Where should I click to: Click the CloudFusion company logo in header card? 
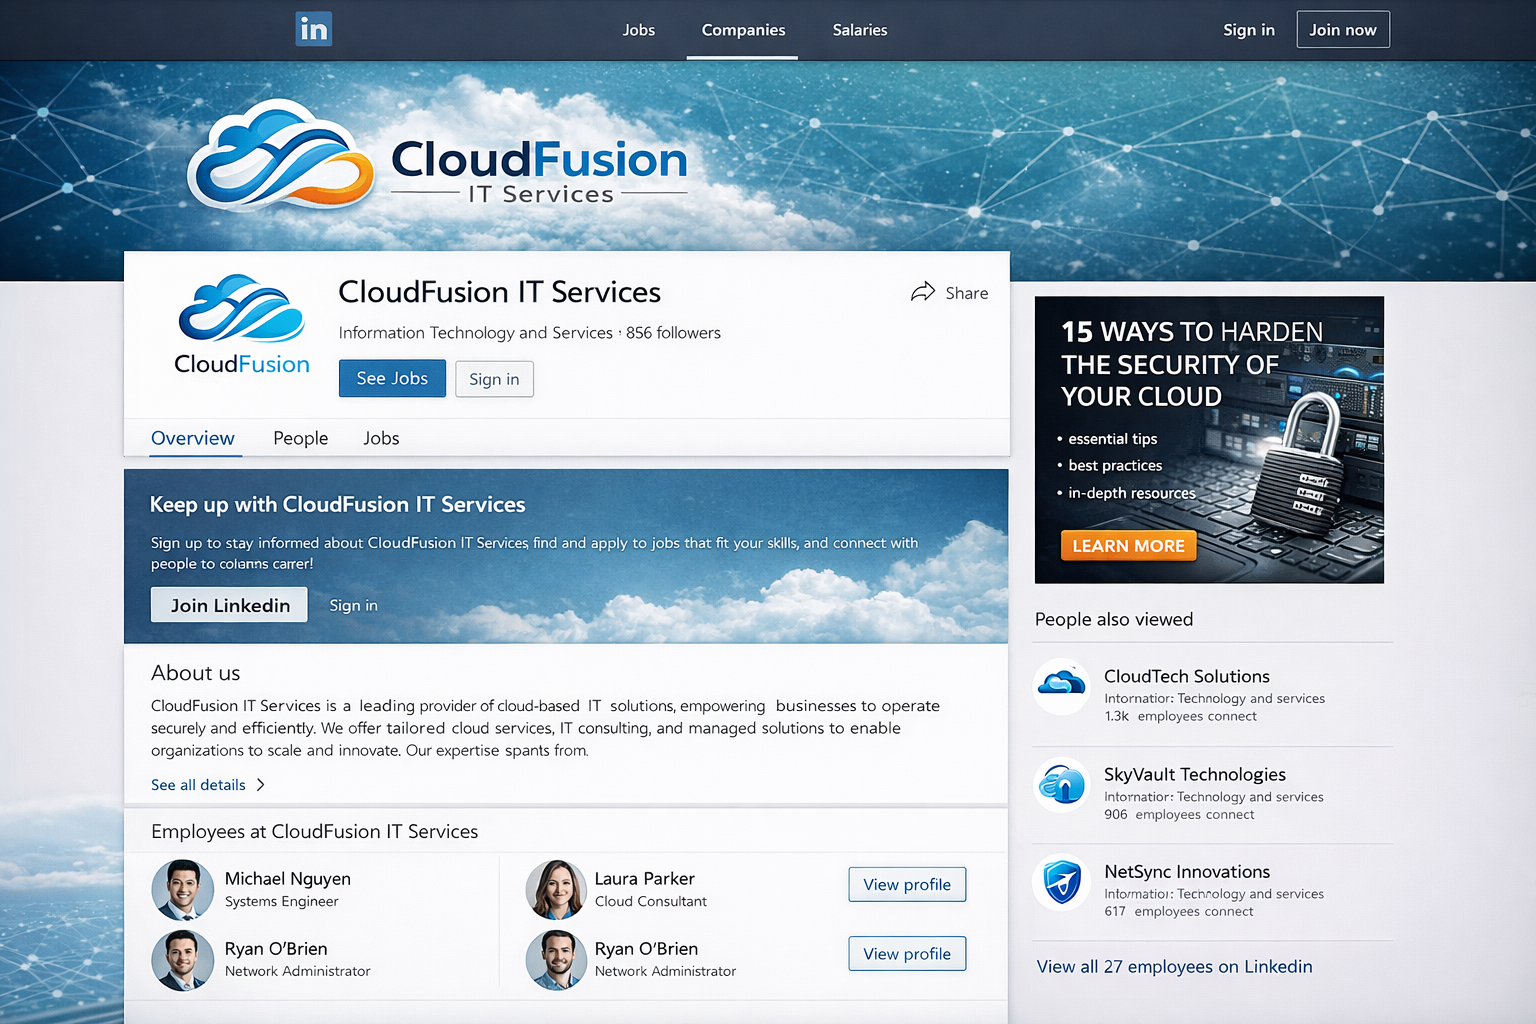(x=242, y=325)
